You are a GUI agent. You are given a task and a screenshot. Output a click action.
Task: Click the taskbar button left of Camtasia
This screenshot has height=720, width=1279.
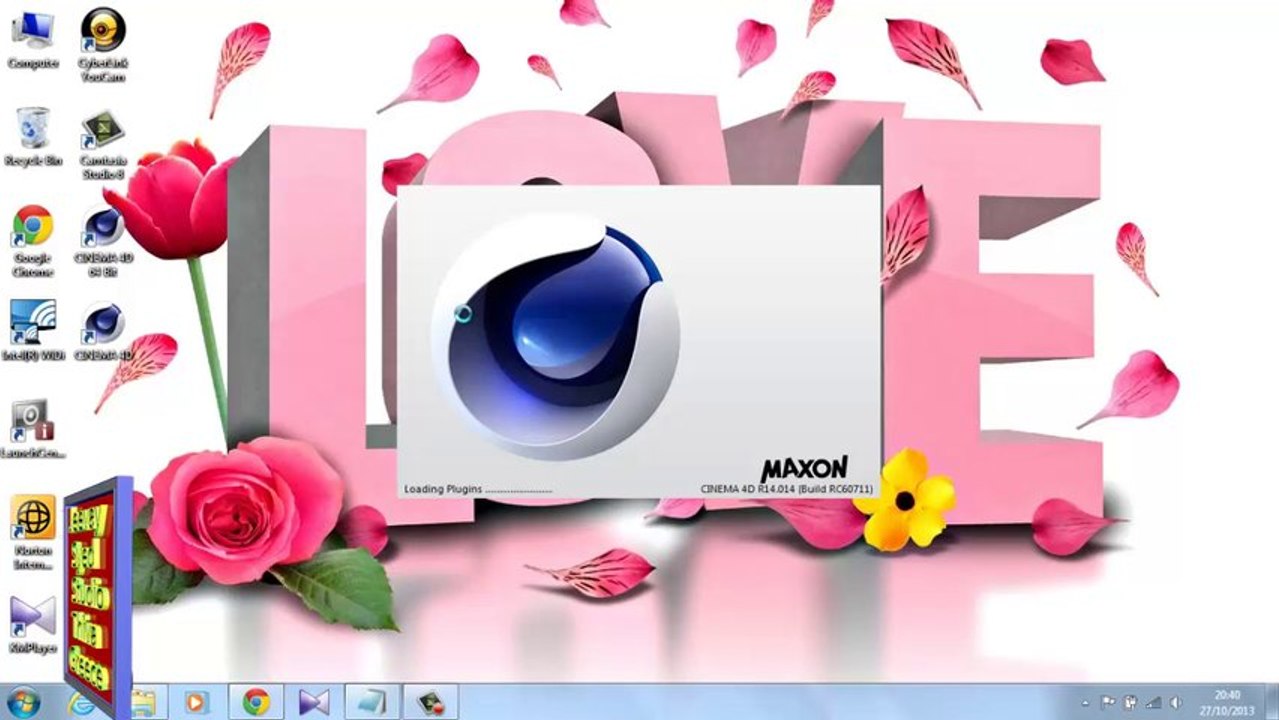tap(373, 702)
